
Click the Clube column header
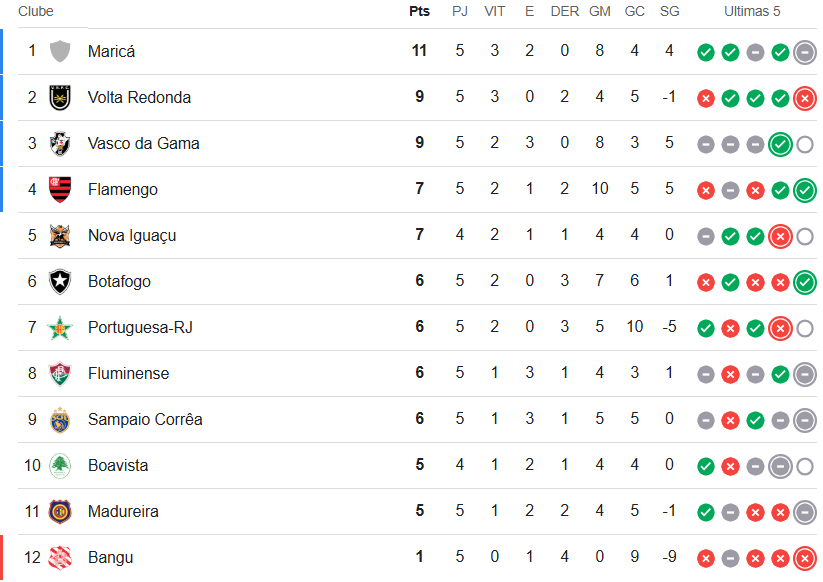36,12
